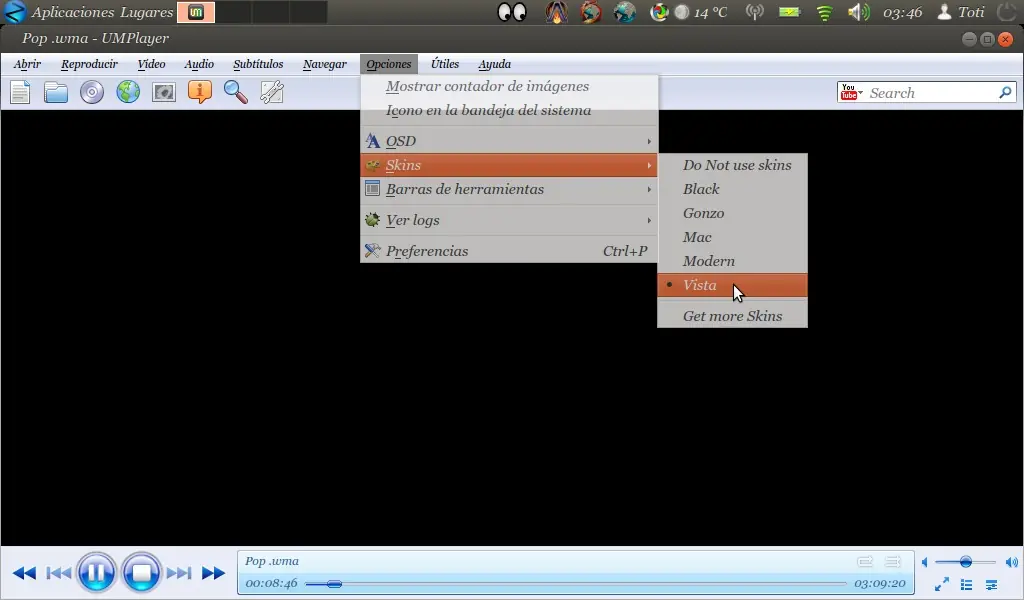The width and height of the screenshot is (1024, 600).
Task: Stop playback
Action: click(x=141, y=573)
